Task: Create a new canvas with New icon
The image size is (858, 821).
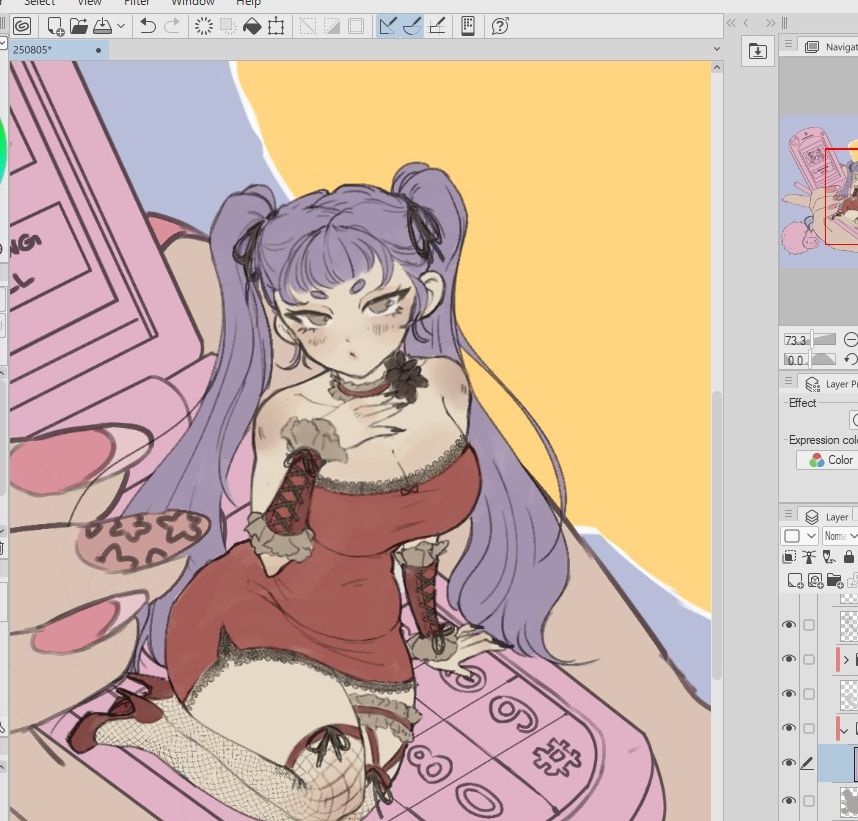Action: tap(55, 26)
